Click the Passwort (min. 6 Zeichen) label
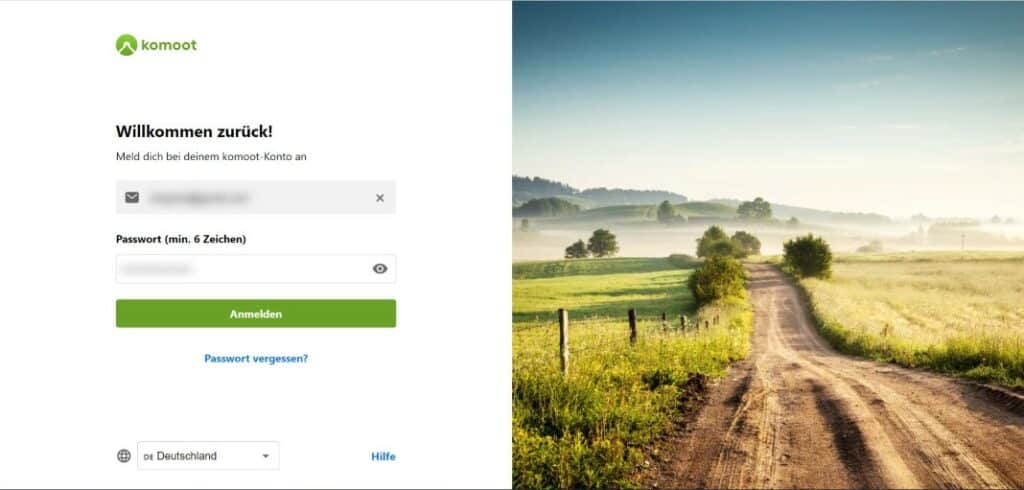The image size is (1024, 490). click(x=181, y=239)
